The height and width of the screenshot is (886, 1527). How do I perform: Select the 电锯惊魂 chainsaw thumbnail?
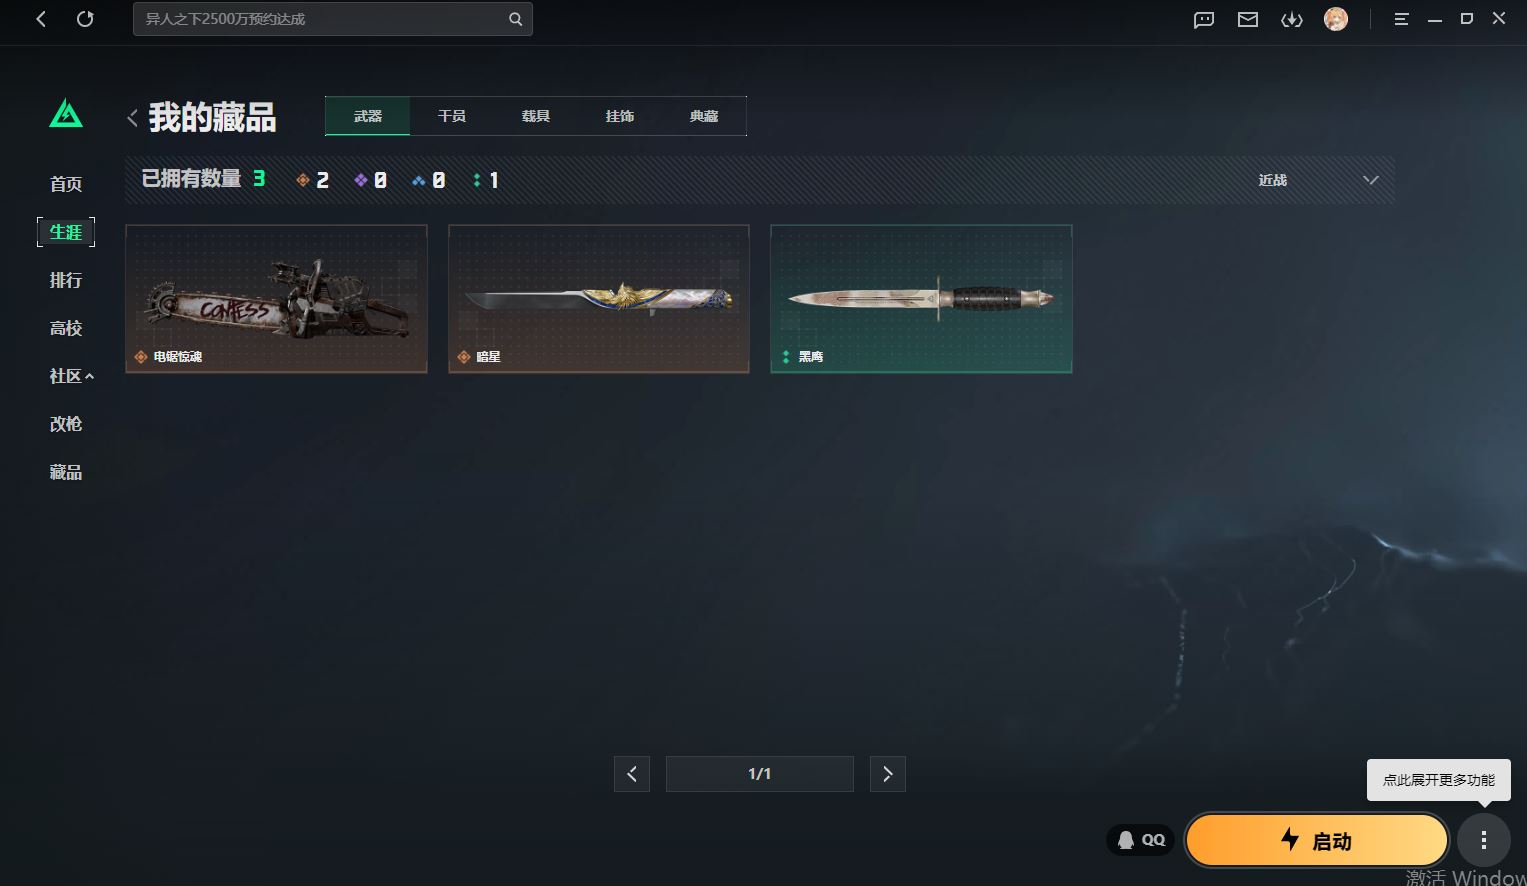(276, 298)
